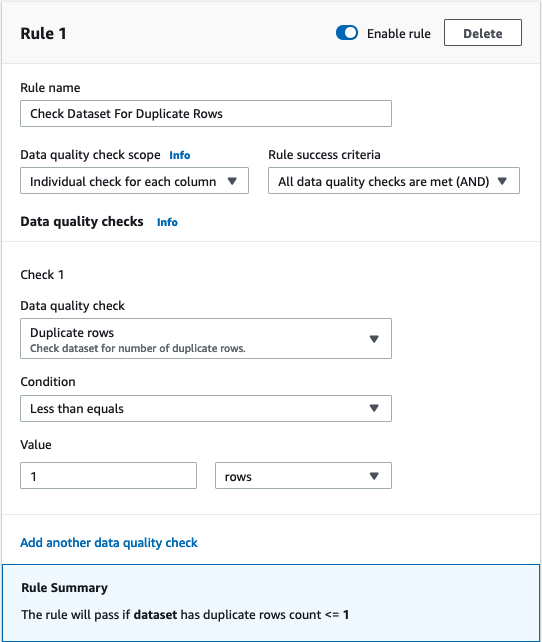Click the Rule Summary panel
This screenshot has height=642, width=542.
click(271, 603)
